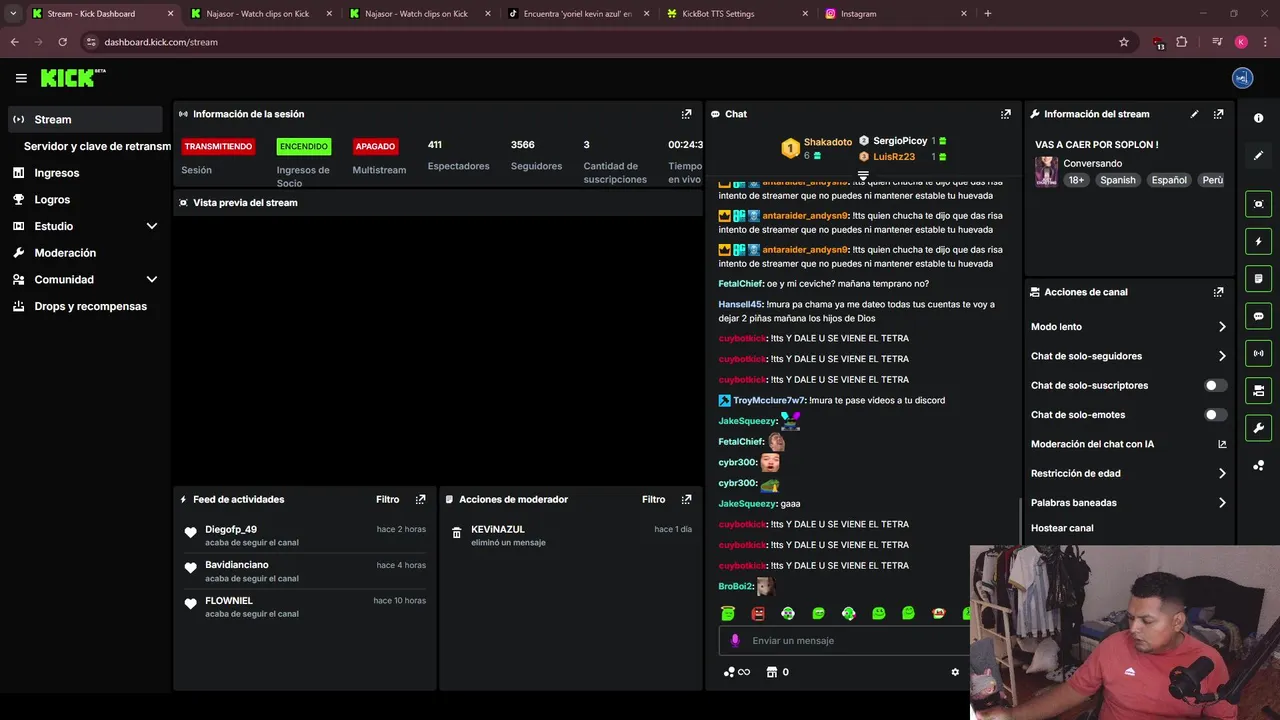The width and height of the screenshot is (1280, 720).
Task: Toggle Chat de solo-suscriptores switch
Action: pos(1216,385)
